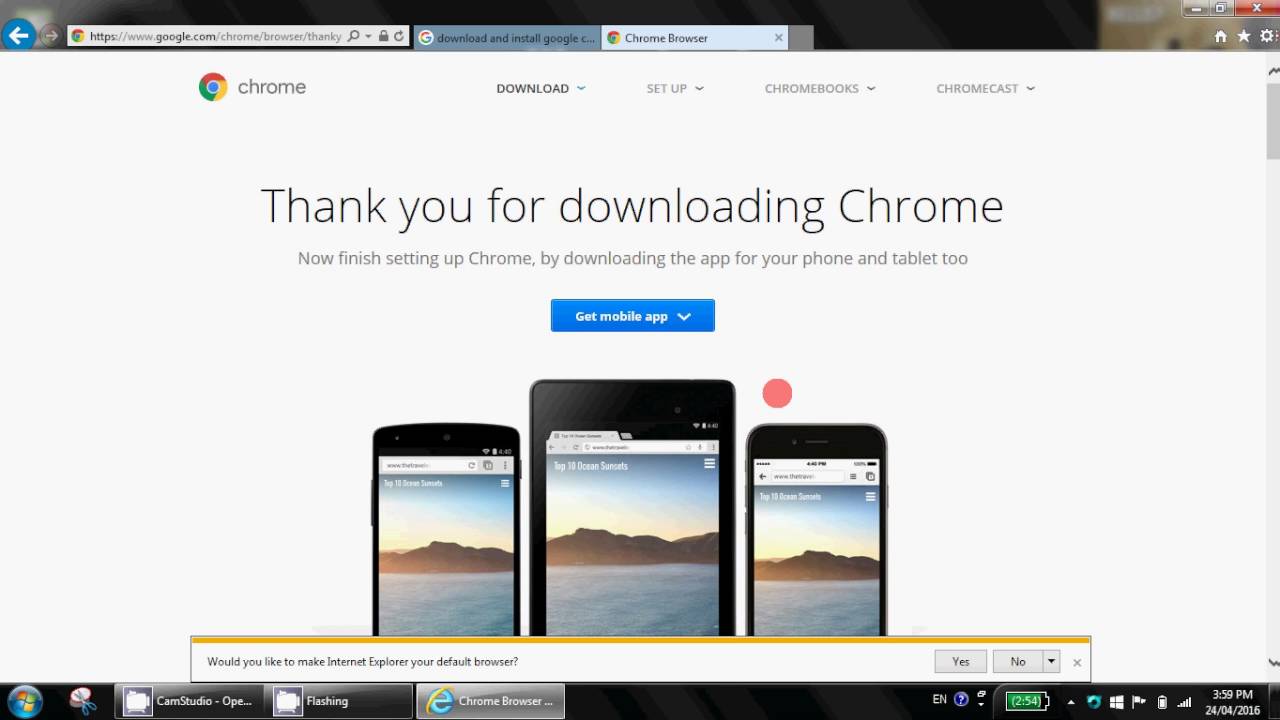1280x720 pixels.
Task: Open the SET UP menu
Action: pyautogui.click(x=675, y=88)
